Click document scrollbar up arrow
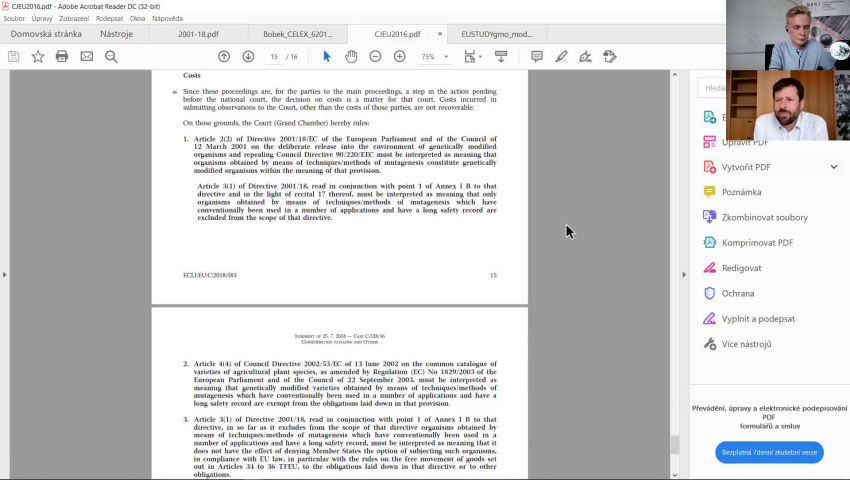850x480 pixels. pyautogui.click(x=675, y=75)
